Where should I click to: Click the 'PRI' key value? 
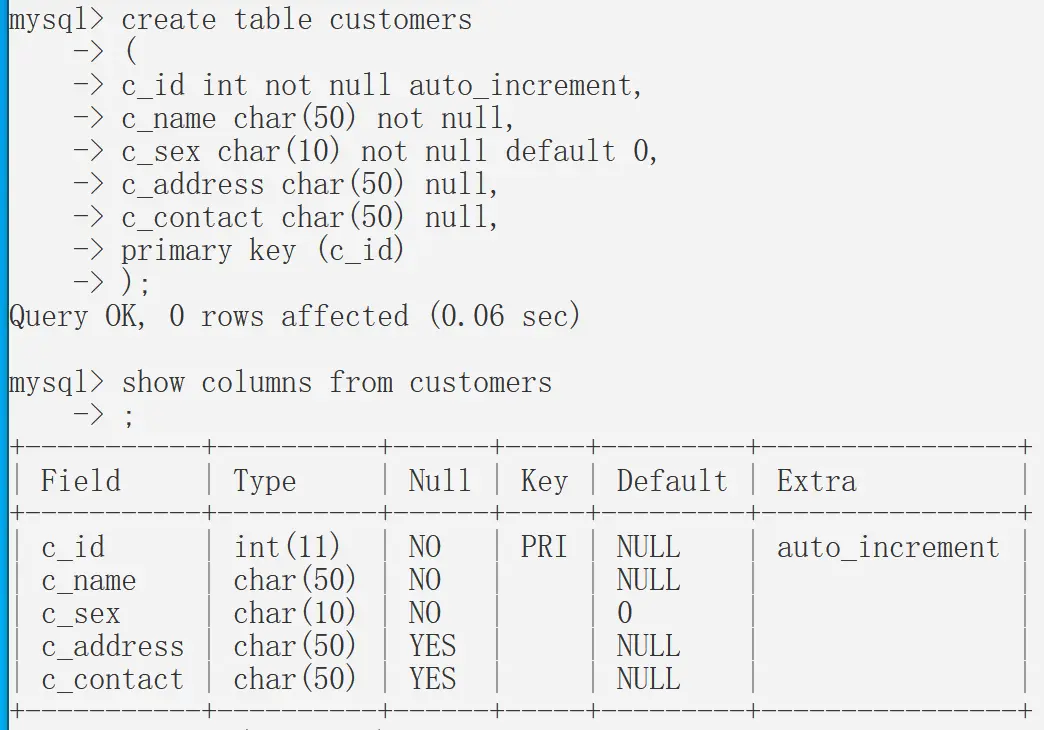tap(543, 547)
